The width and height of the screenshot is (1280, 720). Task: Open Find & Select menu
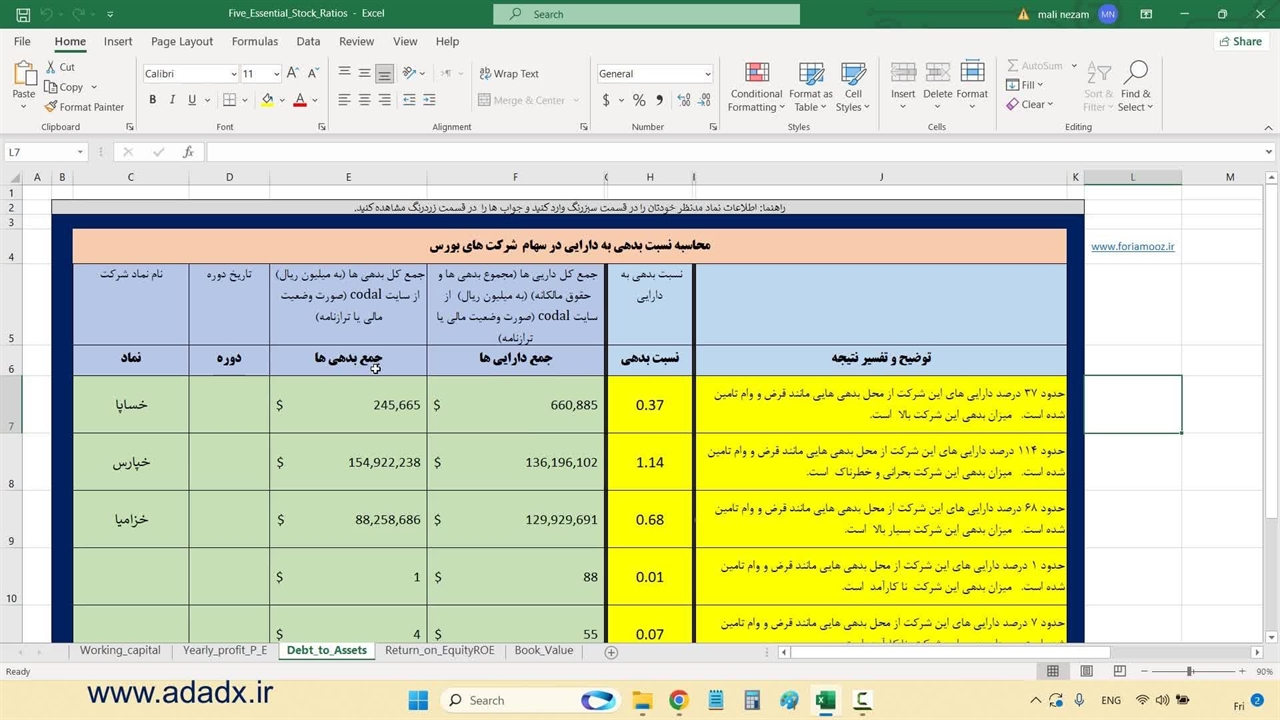tap(1135, 88)
